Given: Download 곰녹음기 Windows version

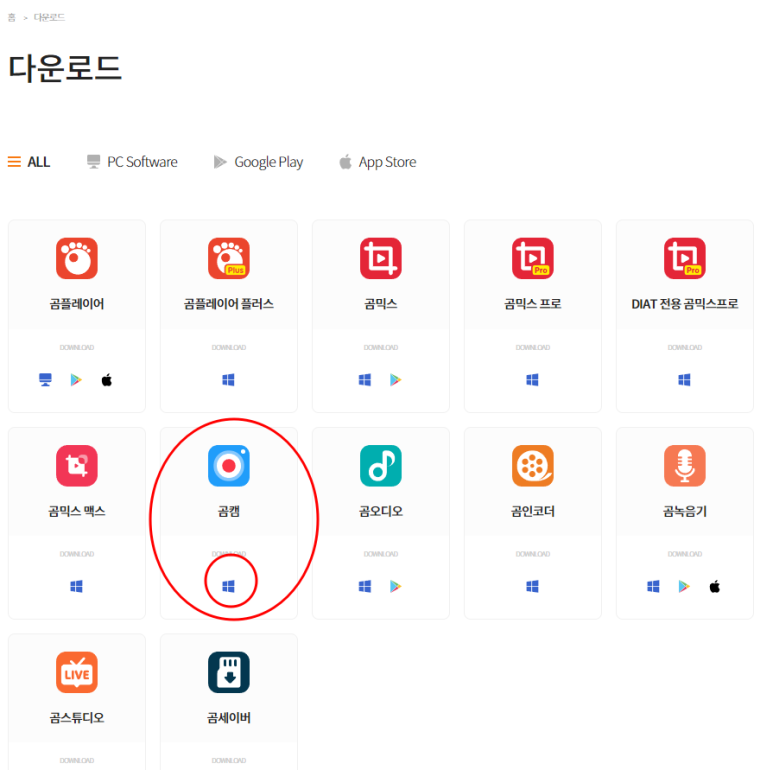Looking at the screenshot, I should 653,586.
